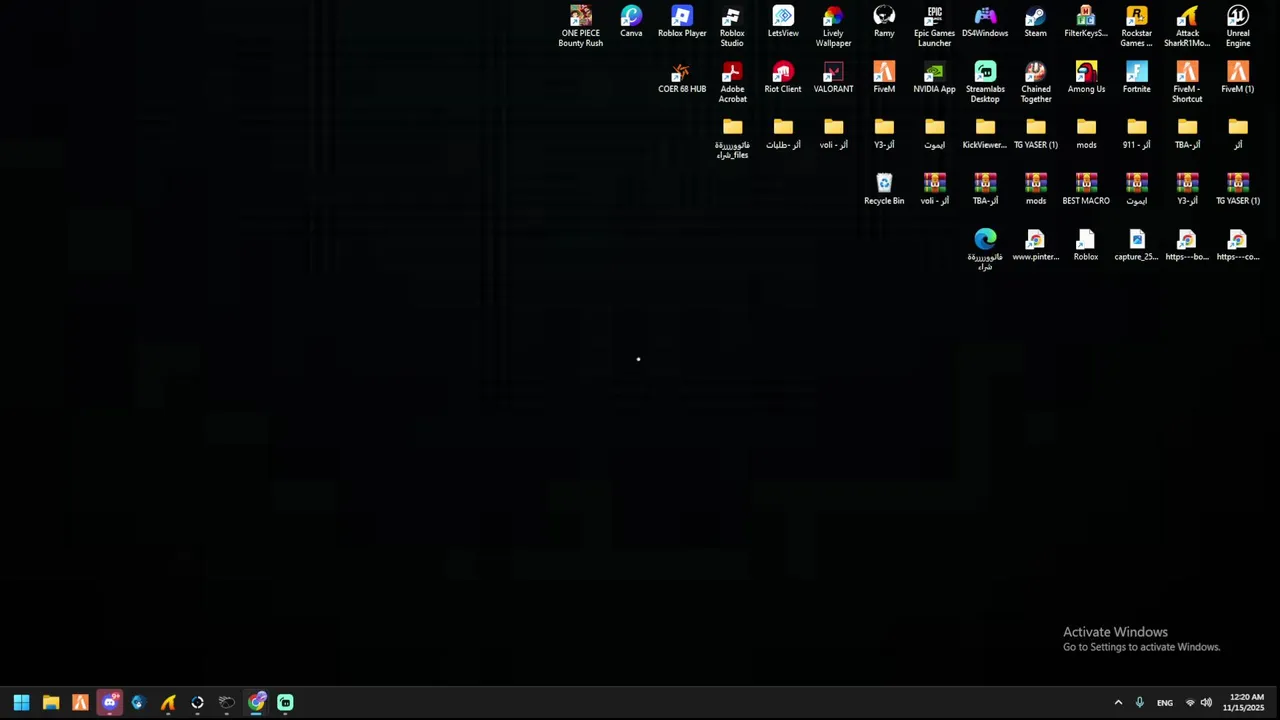The width and height of the screenshot is (1280, 720).
Task: Click the https---bo... file icon
Action: click(x=1187, y=246)
